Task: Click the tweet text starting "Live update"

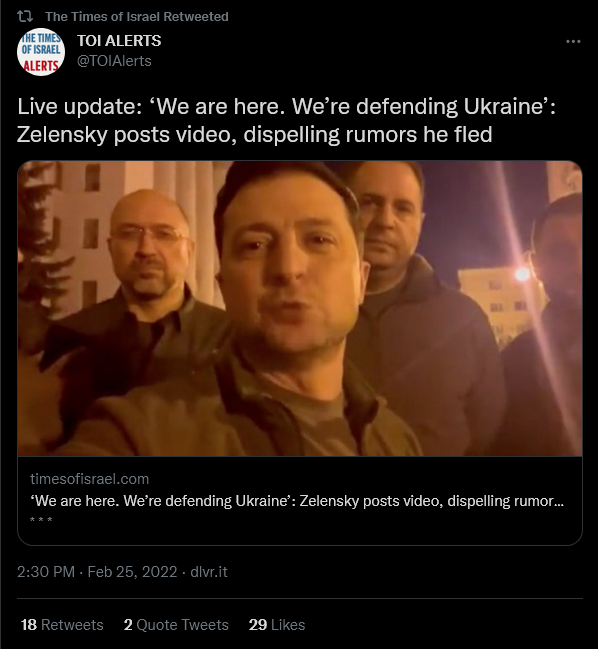Action: coord(286,120)
